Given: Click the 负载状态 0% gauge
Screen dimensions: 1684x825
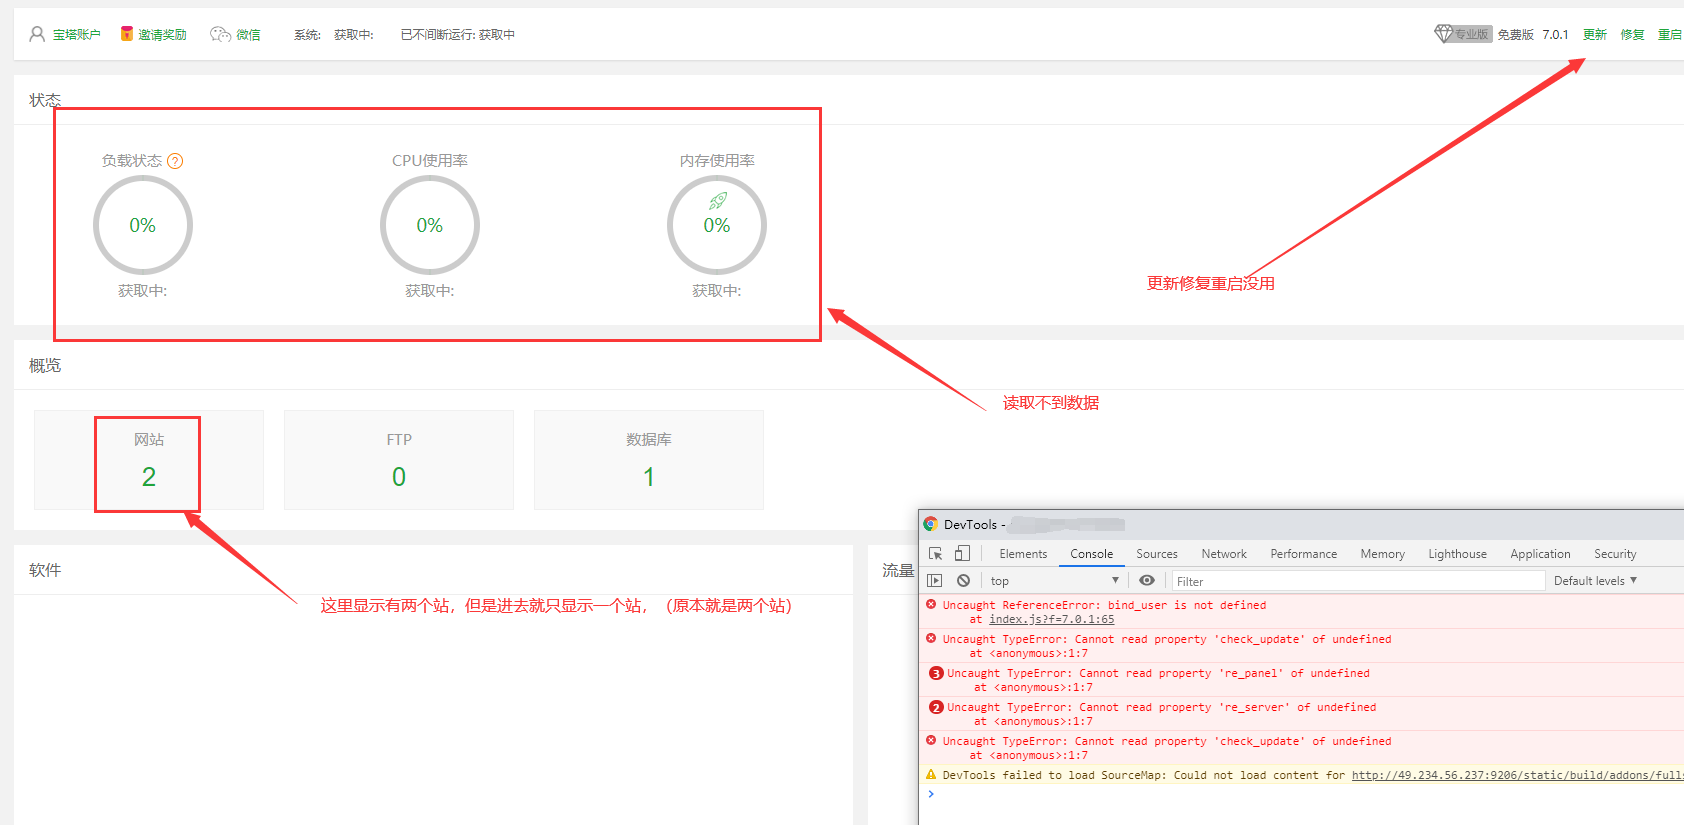Looking at the screenshot, I should tap(143, 225).
